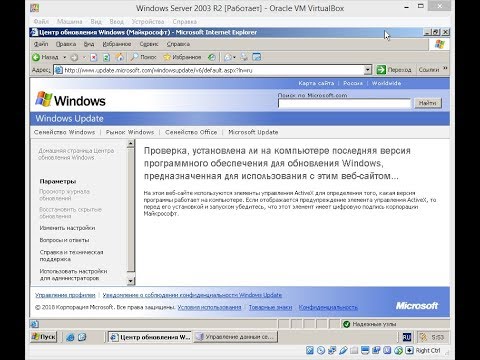Click the Россия link in header

pos(353,83)
